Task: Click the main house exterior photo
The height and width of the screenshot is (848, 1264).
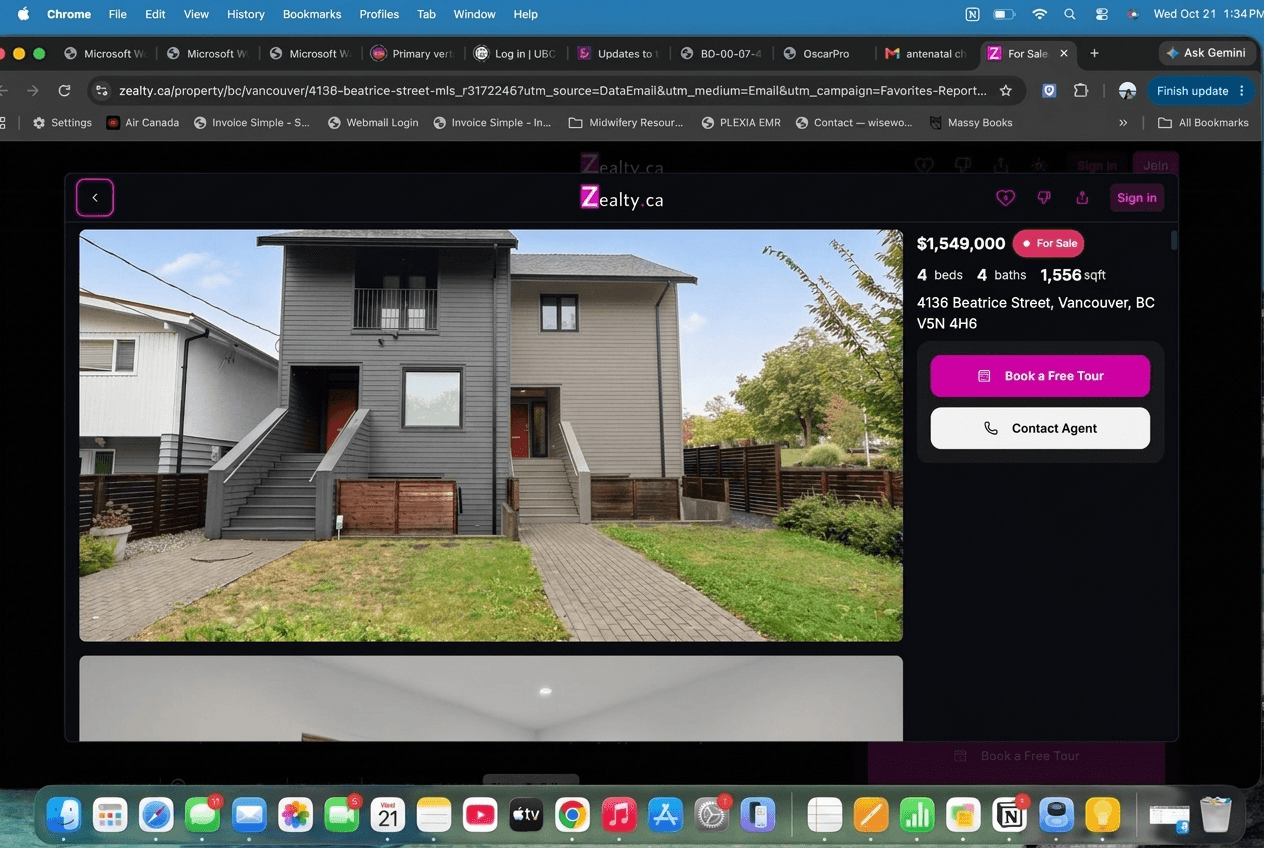Action: click(491, 436)
